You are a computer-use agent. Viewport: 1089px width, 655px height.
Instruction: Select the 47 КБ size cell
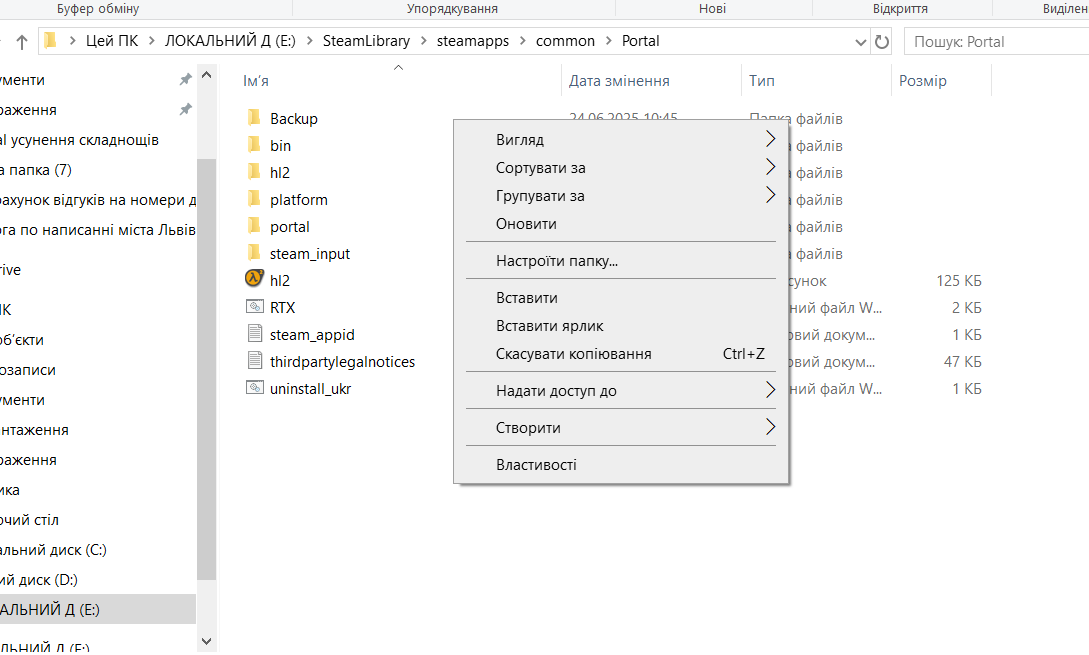(x=962, y=361)
